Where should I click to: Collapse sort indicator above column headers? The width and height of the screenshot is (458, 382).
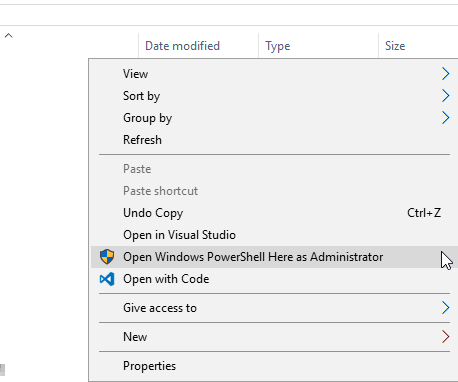pyautogui.click(x=9, y=35)
